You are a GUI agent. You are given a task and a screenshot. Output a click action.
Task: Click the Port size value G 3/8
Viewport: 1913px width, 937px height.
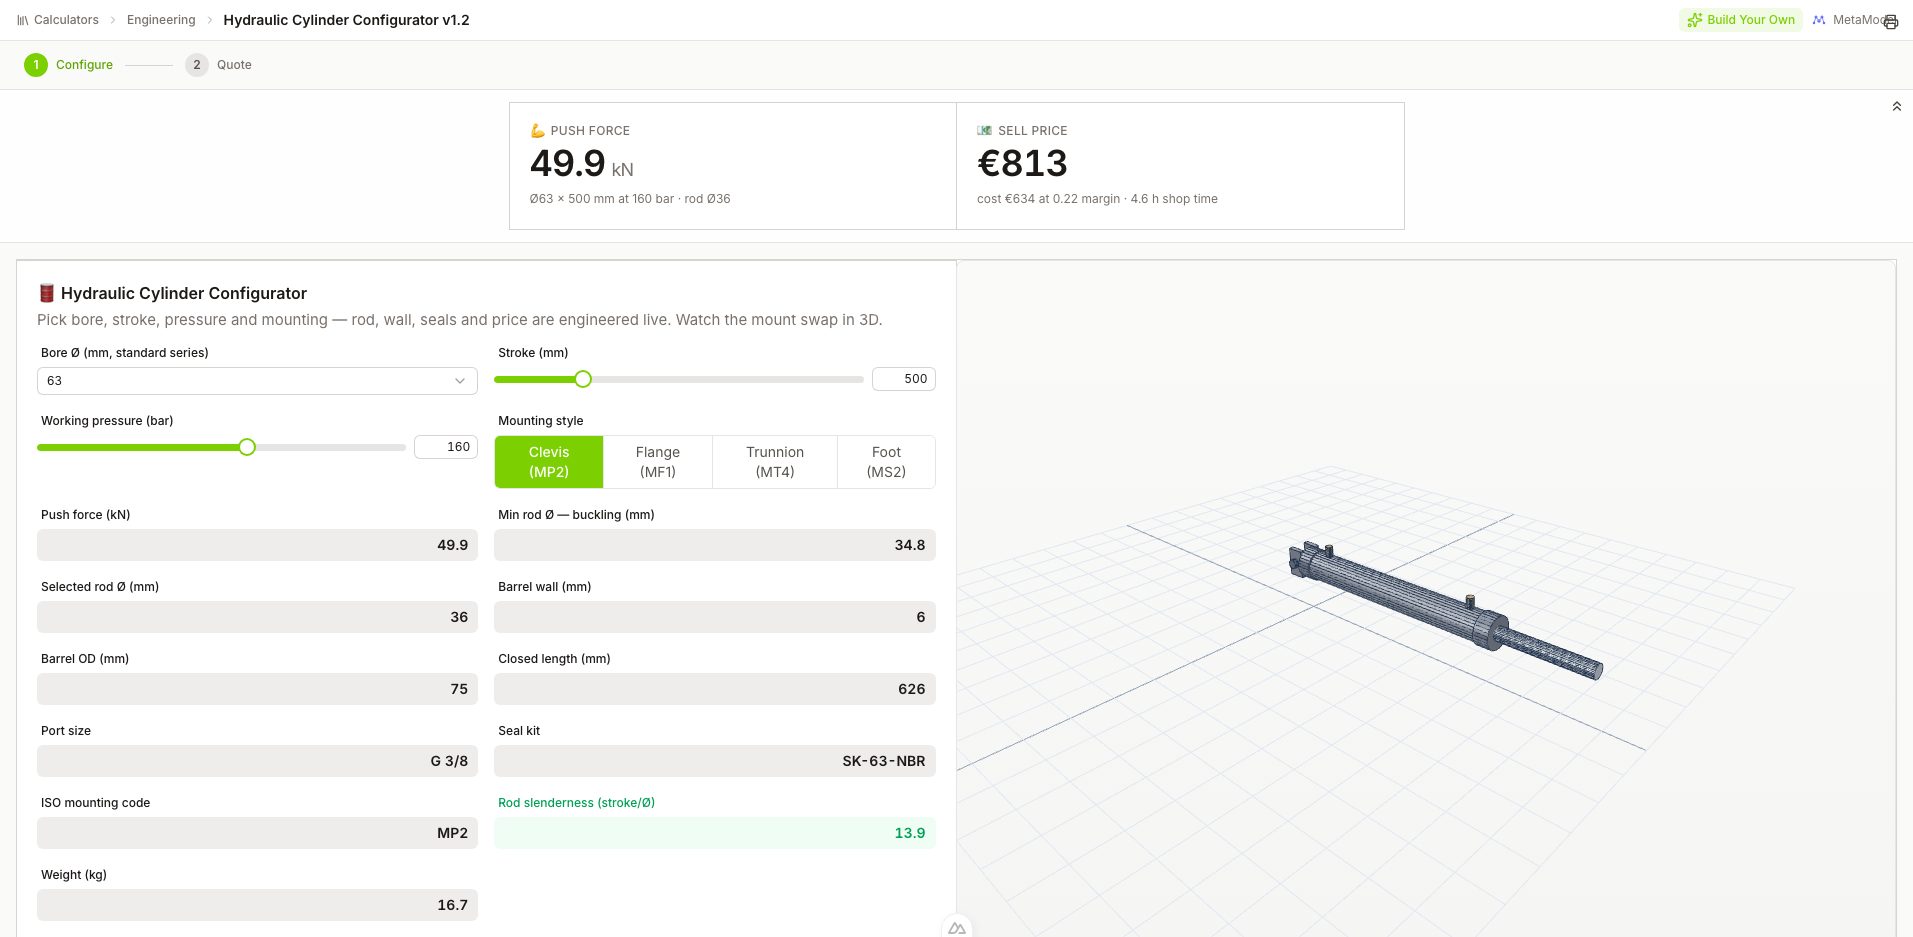pyautogui.click(x=257, y=761)
